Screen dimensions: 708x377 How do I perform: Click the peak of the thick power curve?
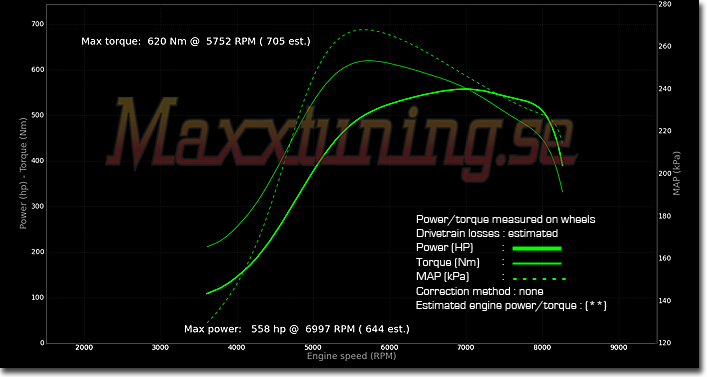(466, 89)
